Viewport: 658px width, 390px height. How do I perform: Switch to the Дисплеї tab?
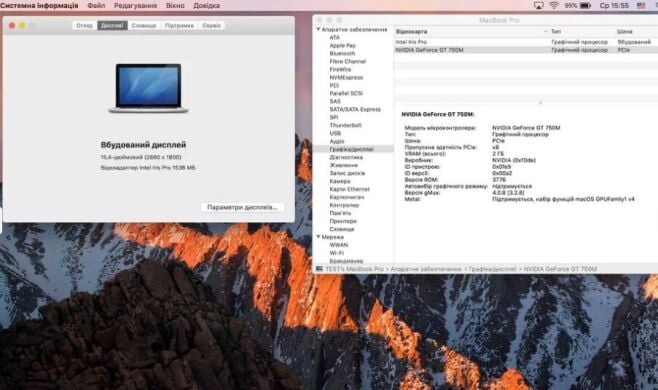(x=112, y=26)
